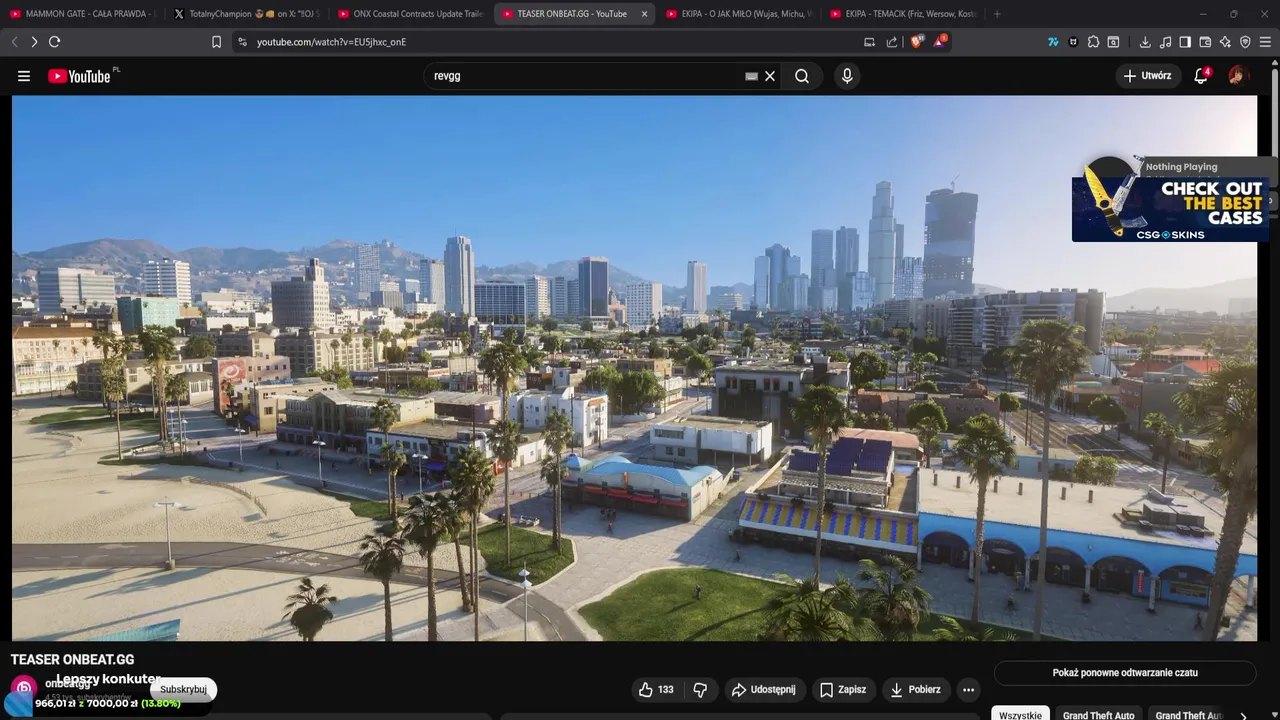The image size is (1280, 720).
Task: Open YouTube notifications bell
Action: pos(1201,76)
